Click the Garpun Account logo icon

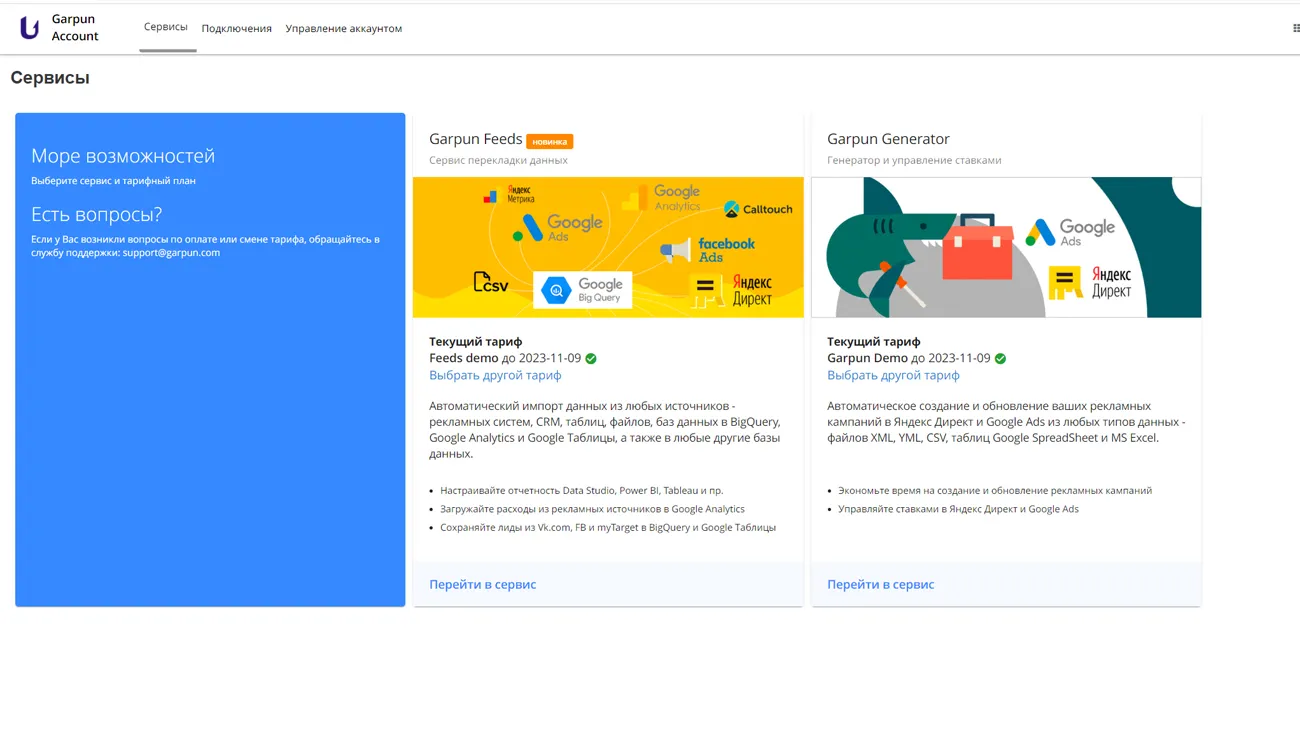pyautogui.click(x=30, y=28)
